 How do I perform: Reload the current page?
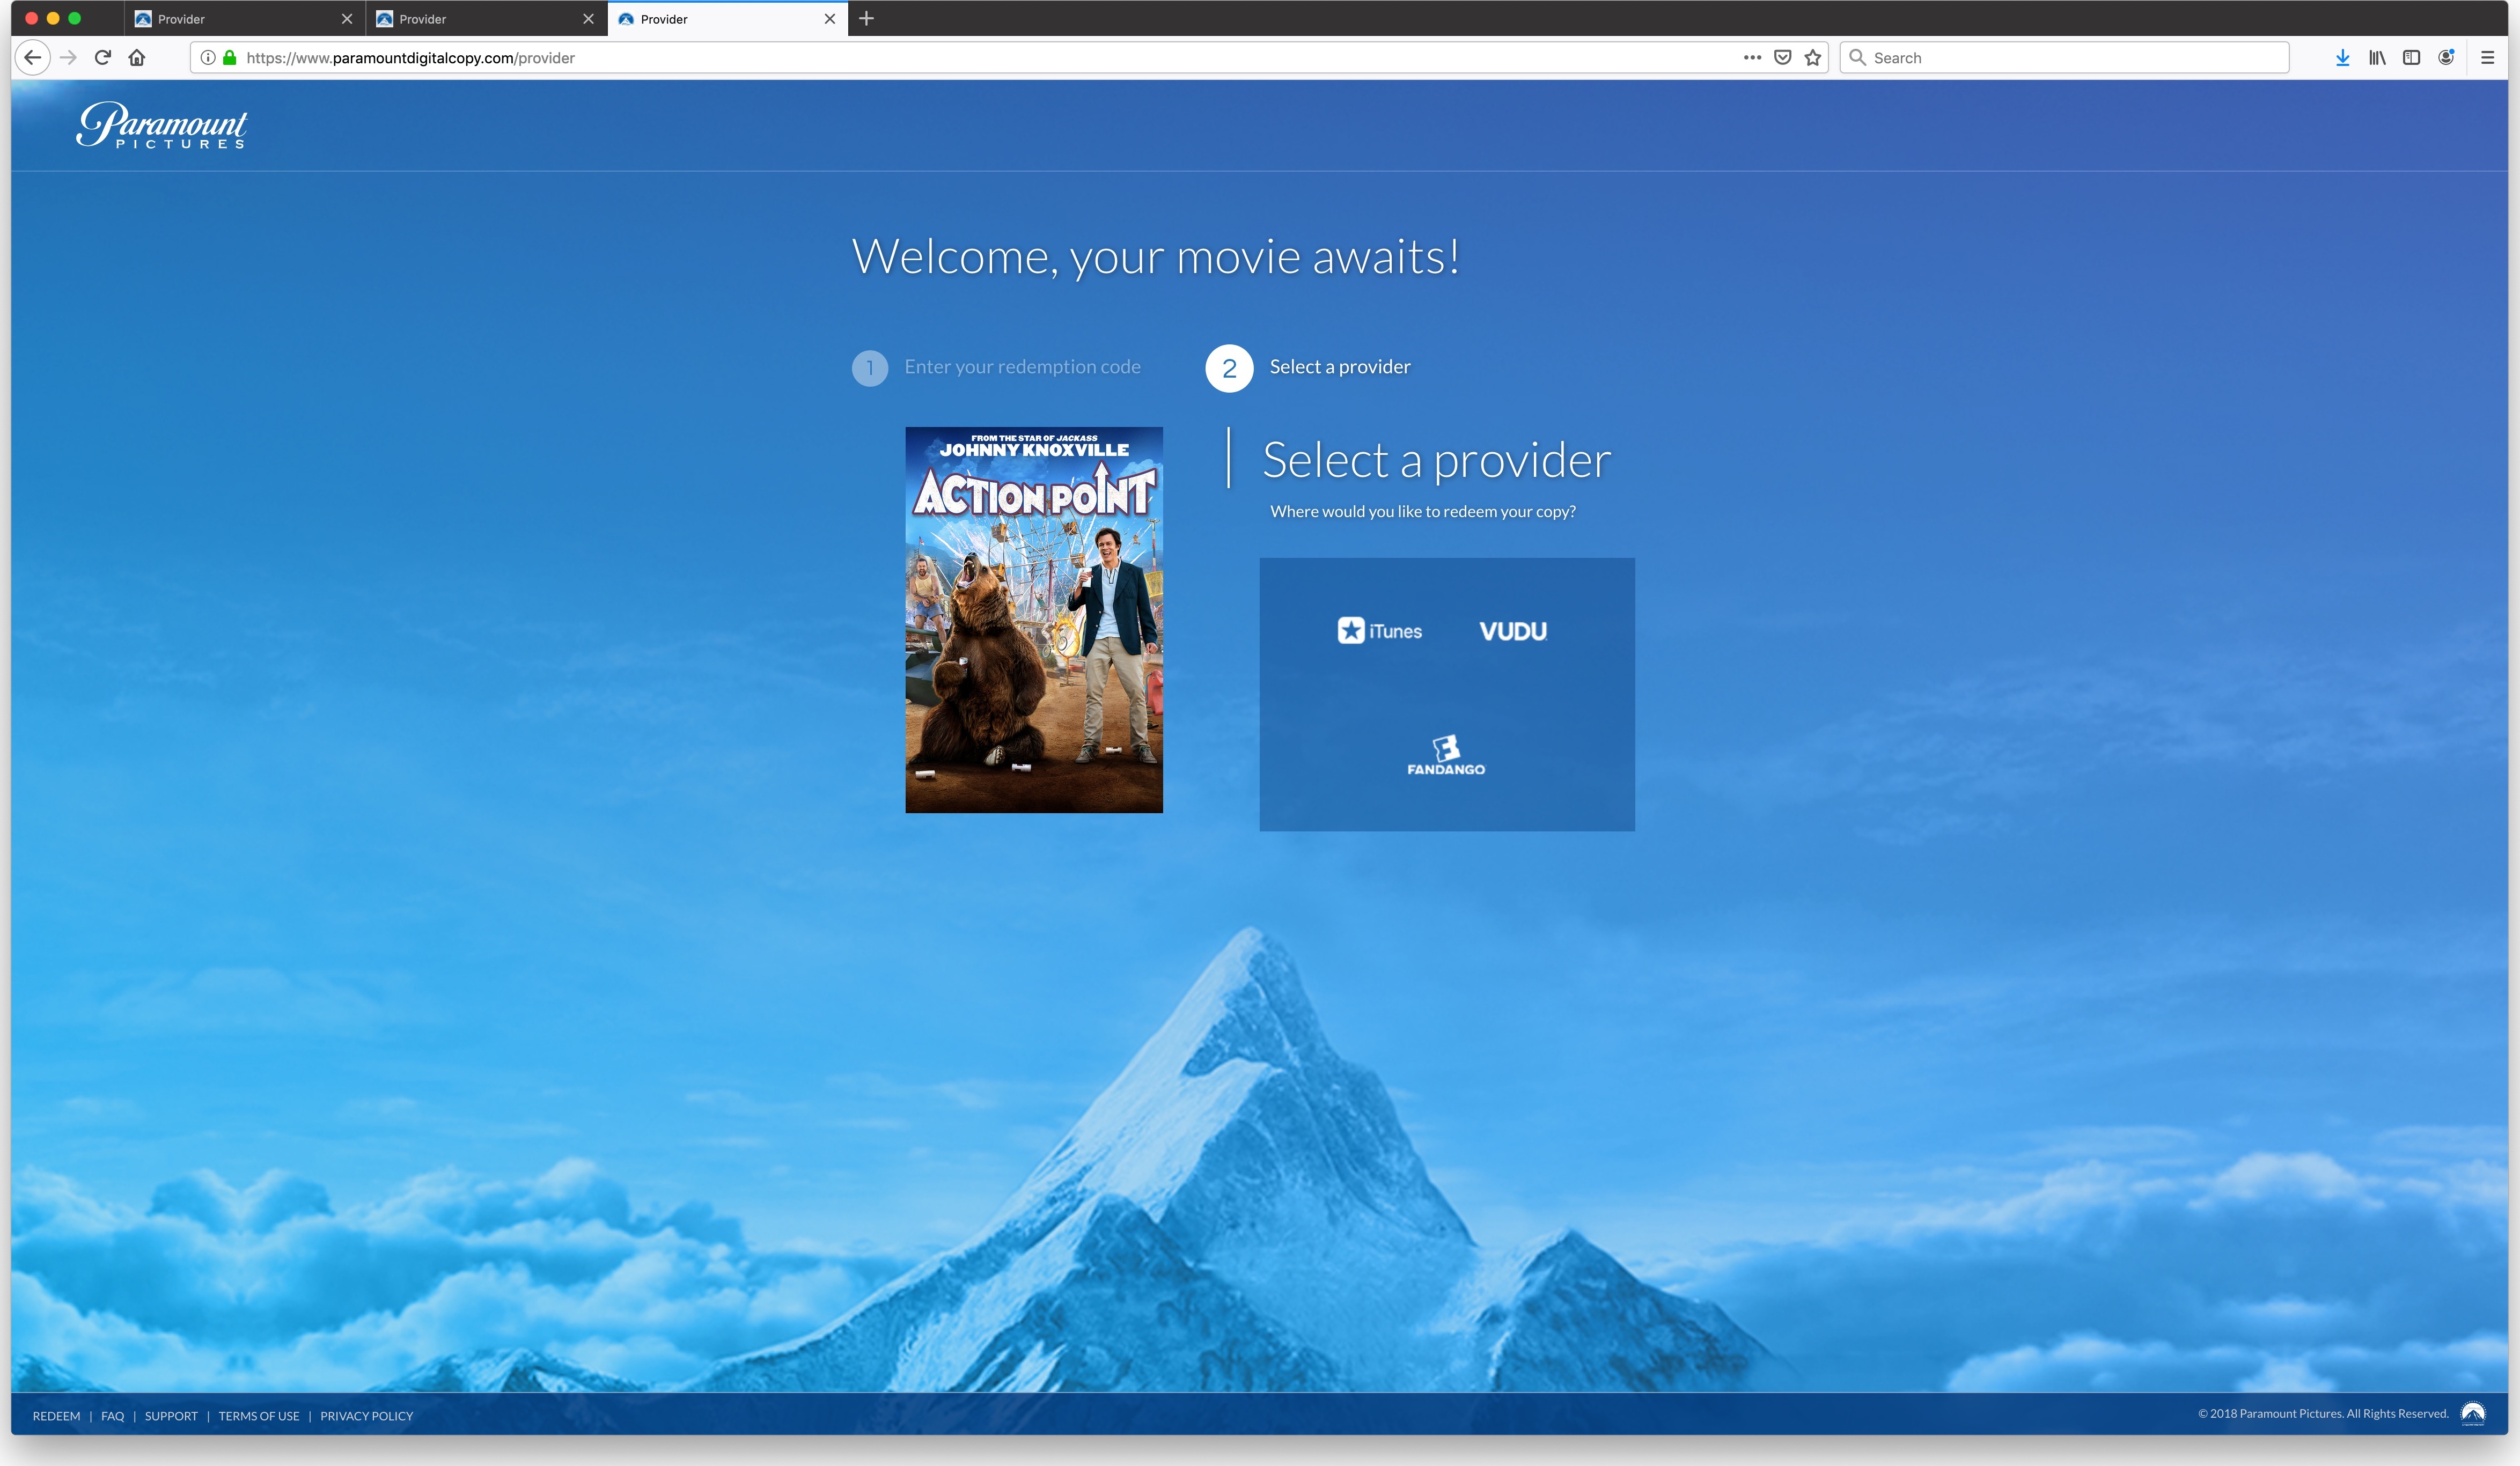click(103, 58)
